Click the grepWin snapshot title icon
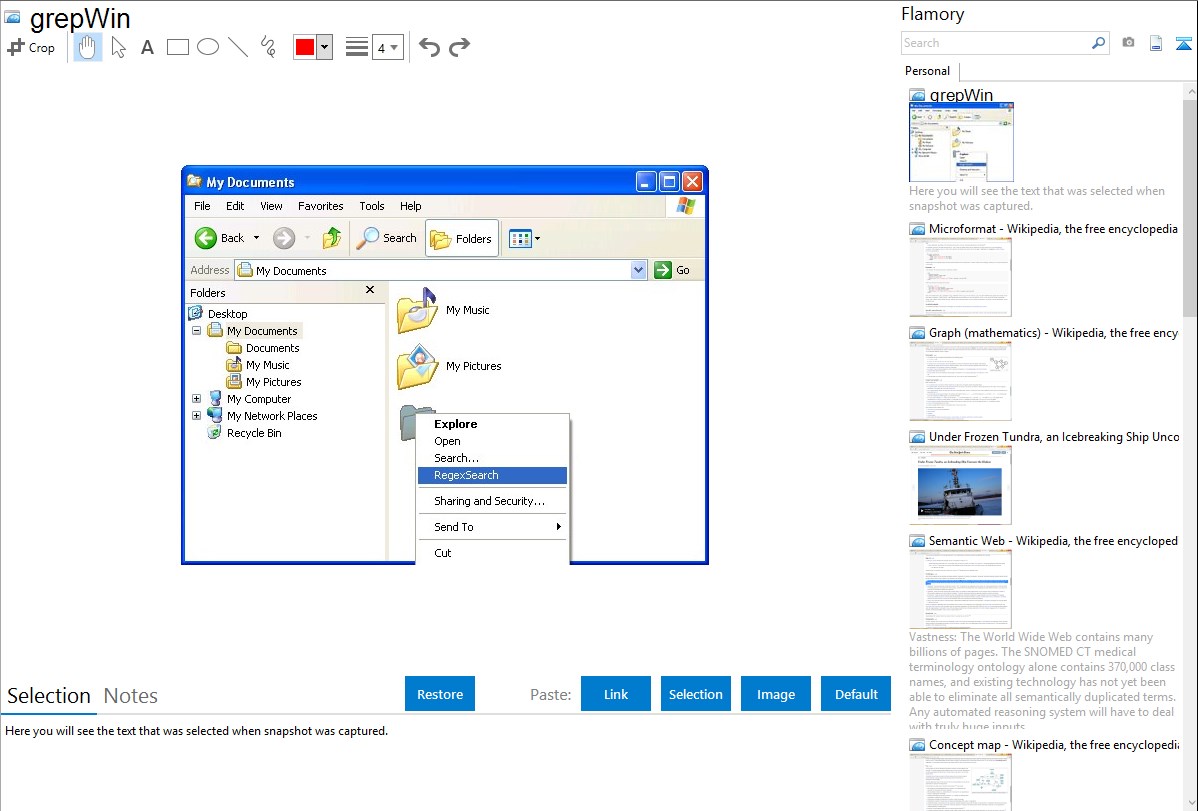 pyautogui.click(x=12, y=17)
